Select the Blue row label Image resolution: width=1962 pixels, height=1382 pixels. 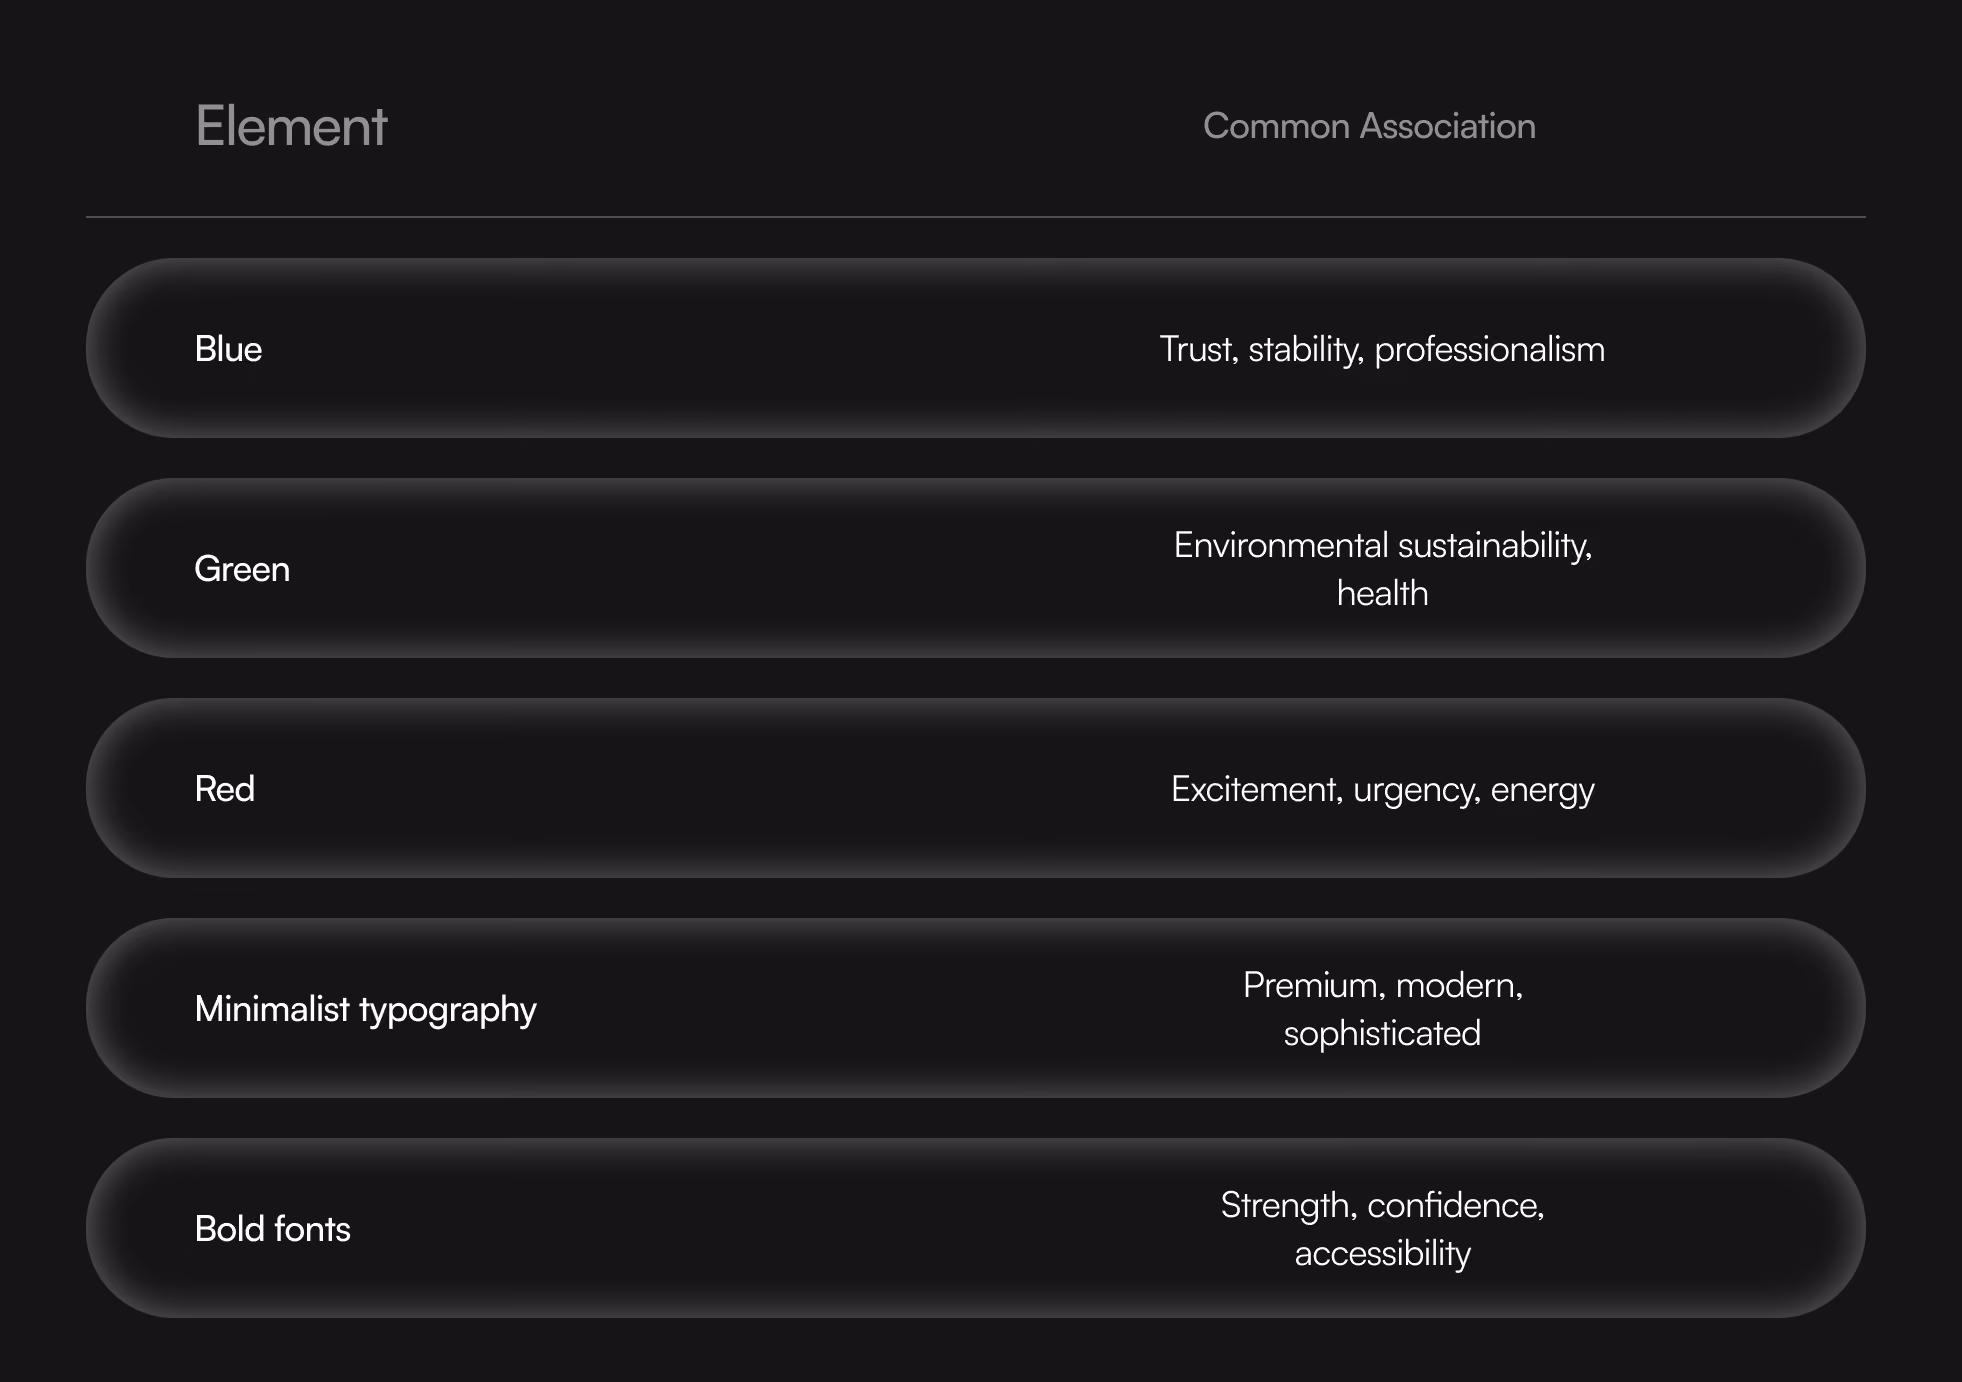(228, 349)
